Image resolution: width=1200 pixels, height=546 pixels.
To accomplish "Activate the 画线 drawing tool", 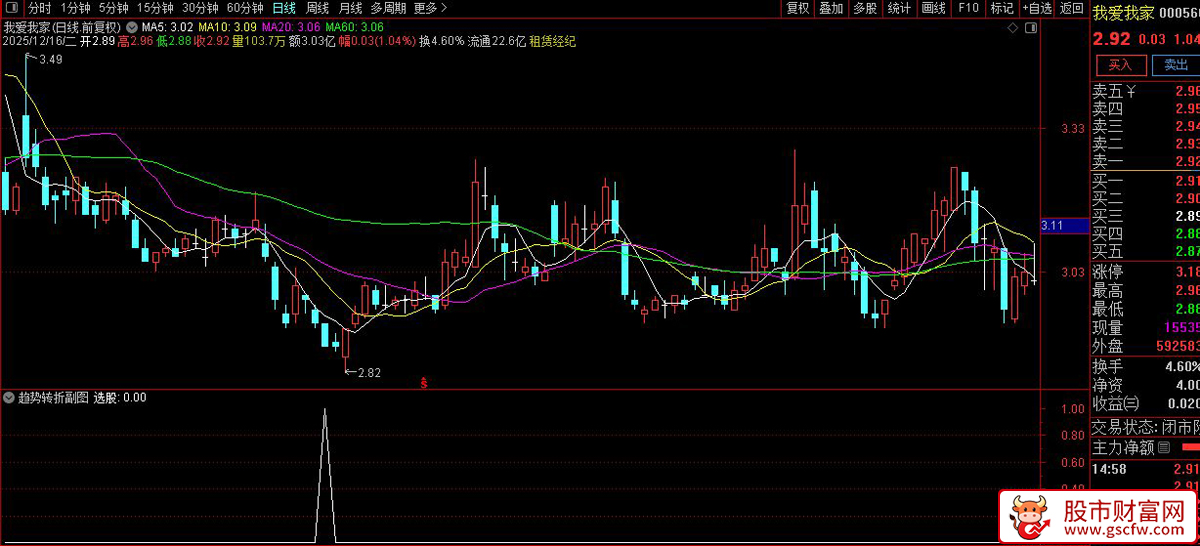I will click(933, 8).
